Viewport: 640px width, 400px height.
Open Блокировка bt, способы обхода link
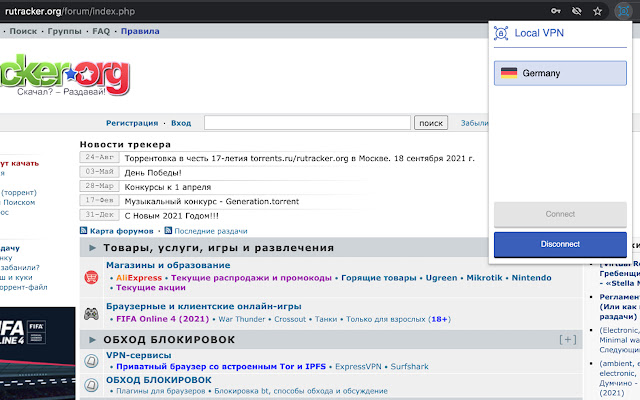point(301,391)
